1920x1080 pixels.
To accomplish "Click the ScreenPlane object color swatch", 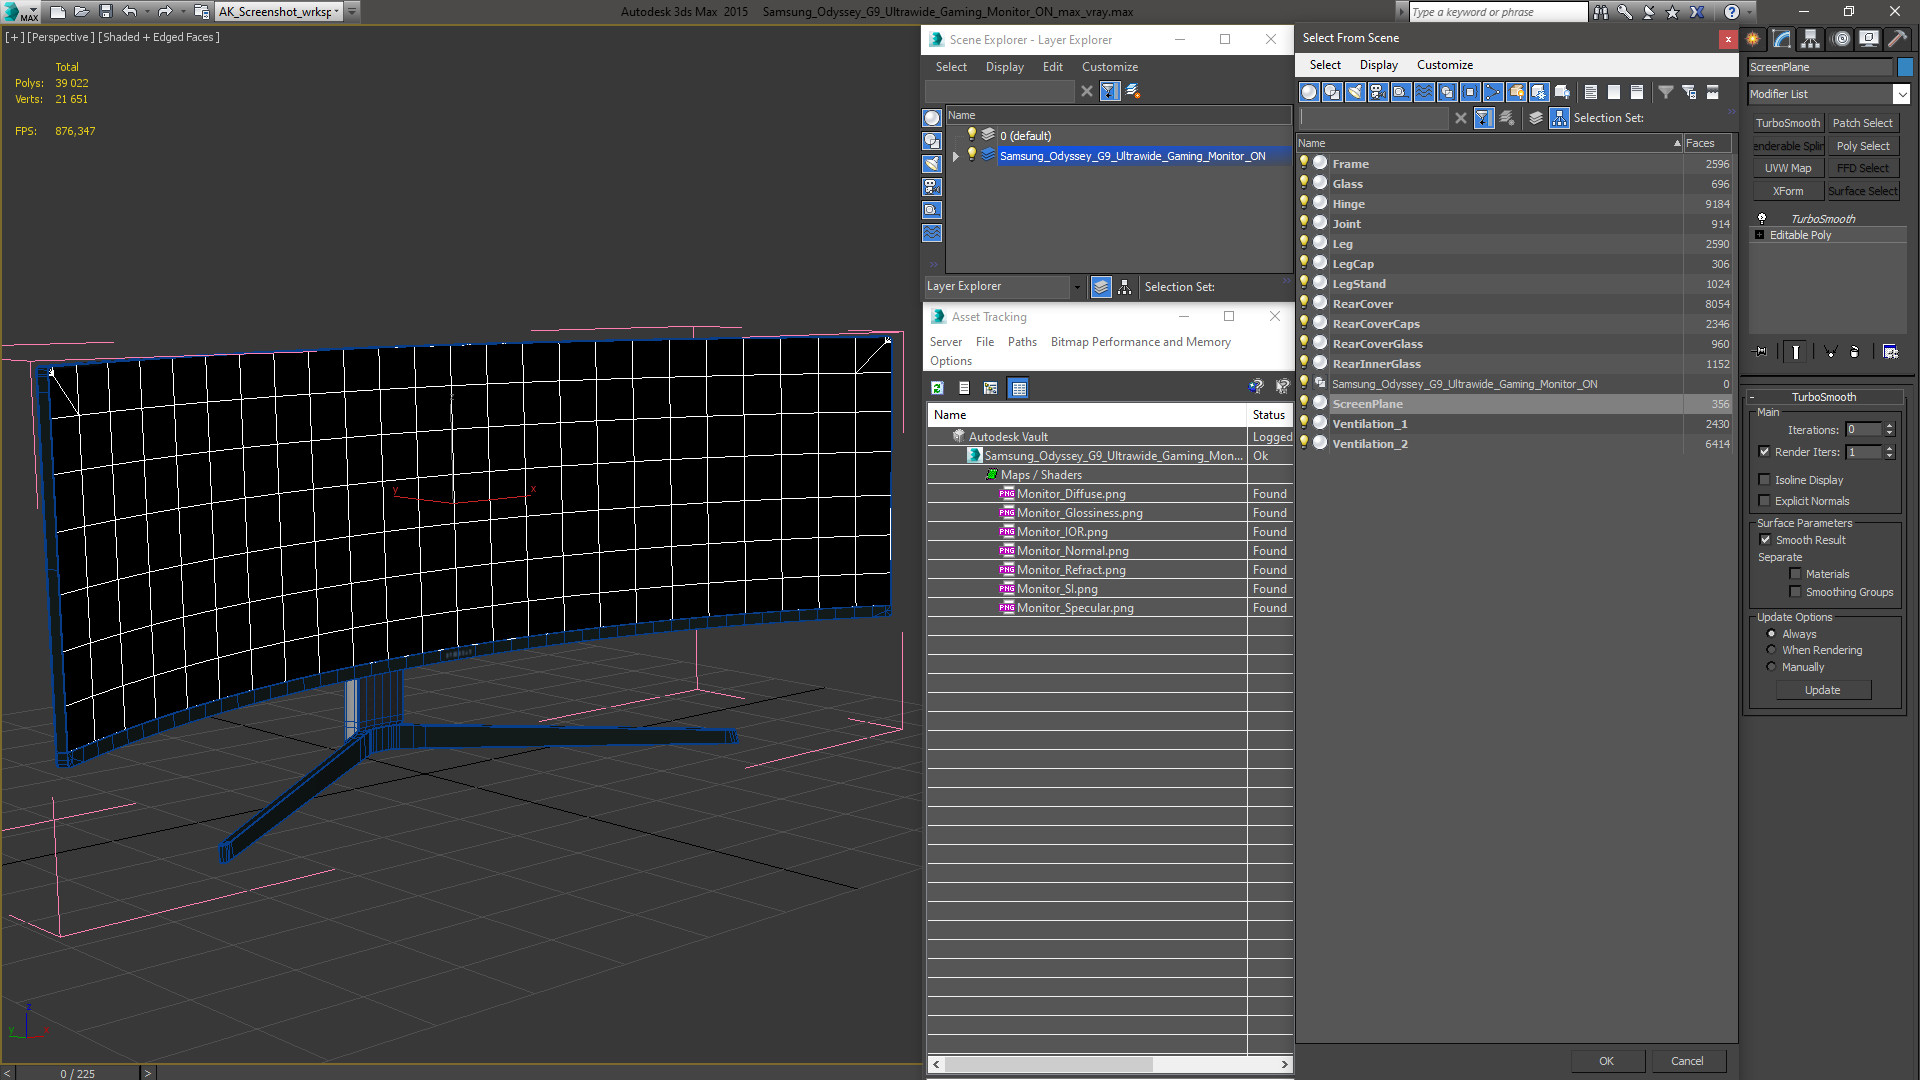I will (1905, 67).
